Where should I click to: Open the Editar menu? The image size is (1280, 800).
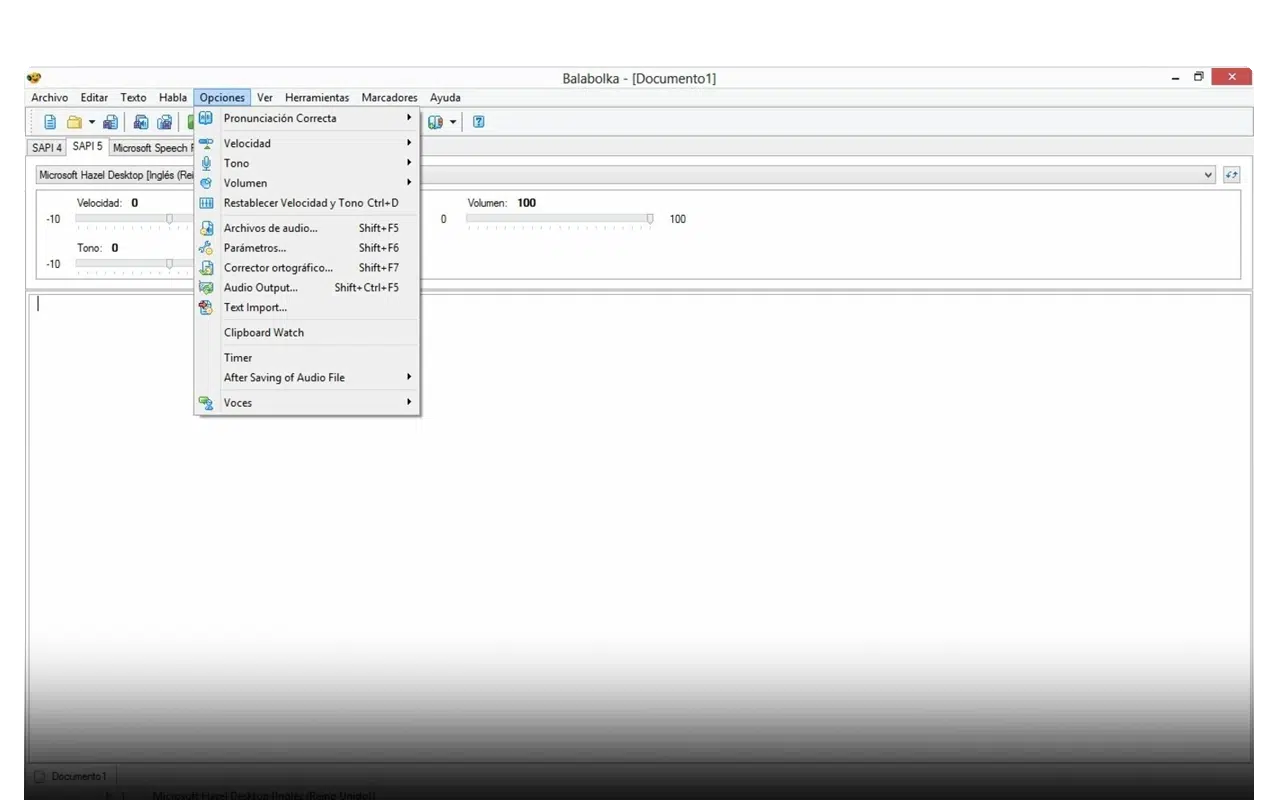coord(94,98)
